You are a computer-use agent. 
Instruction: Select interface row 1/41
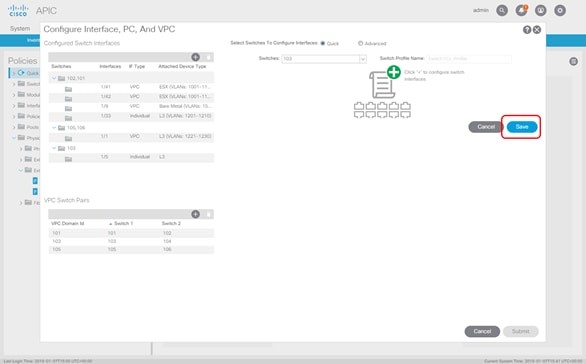[x=131, y=87]
